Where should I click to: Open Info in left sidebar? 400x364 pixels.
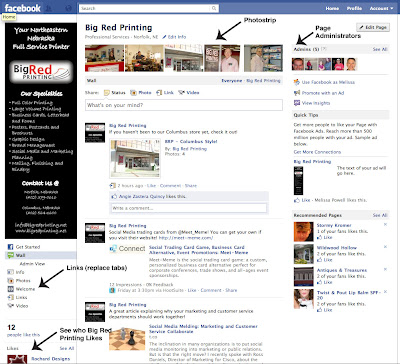[16, 272]
